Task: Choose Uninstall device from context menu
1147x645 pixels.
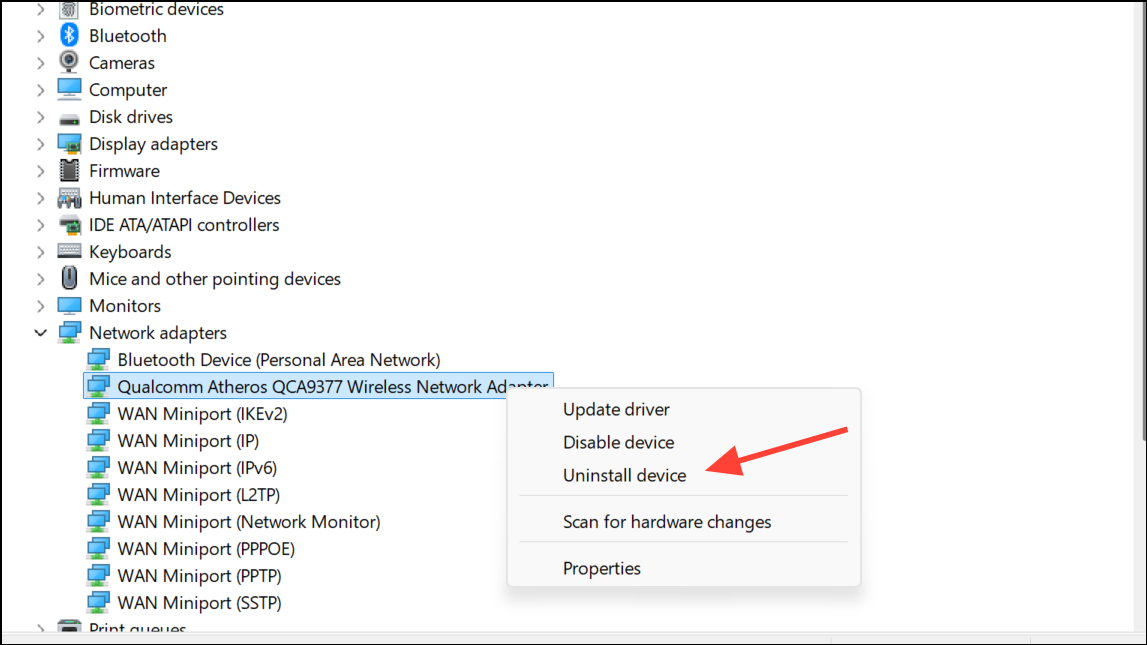Action: 624,476
